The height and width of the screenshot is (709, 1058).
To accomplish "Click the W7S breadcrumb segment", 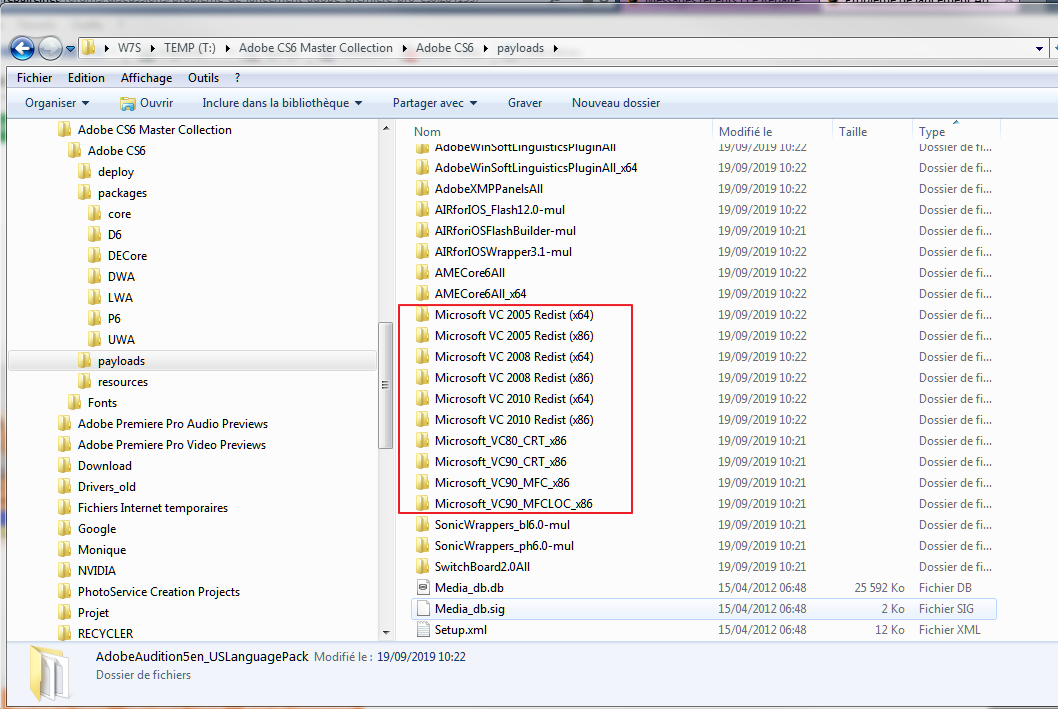I will (130, 48).
